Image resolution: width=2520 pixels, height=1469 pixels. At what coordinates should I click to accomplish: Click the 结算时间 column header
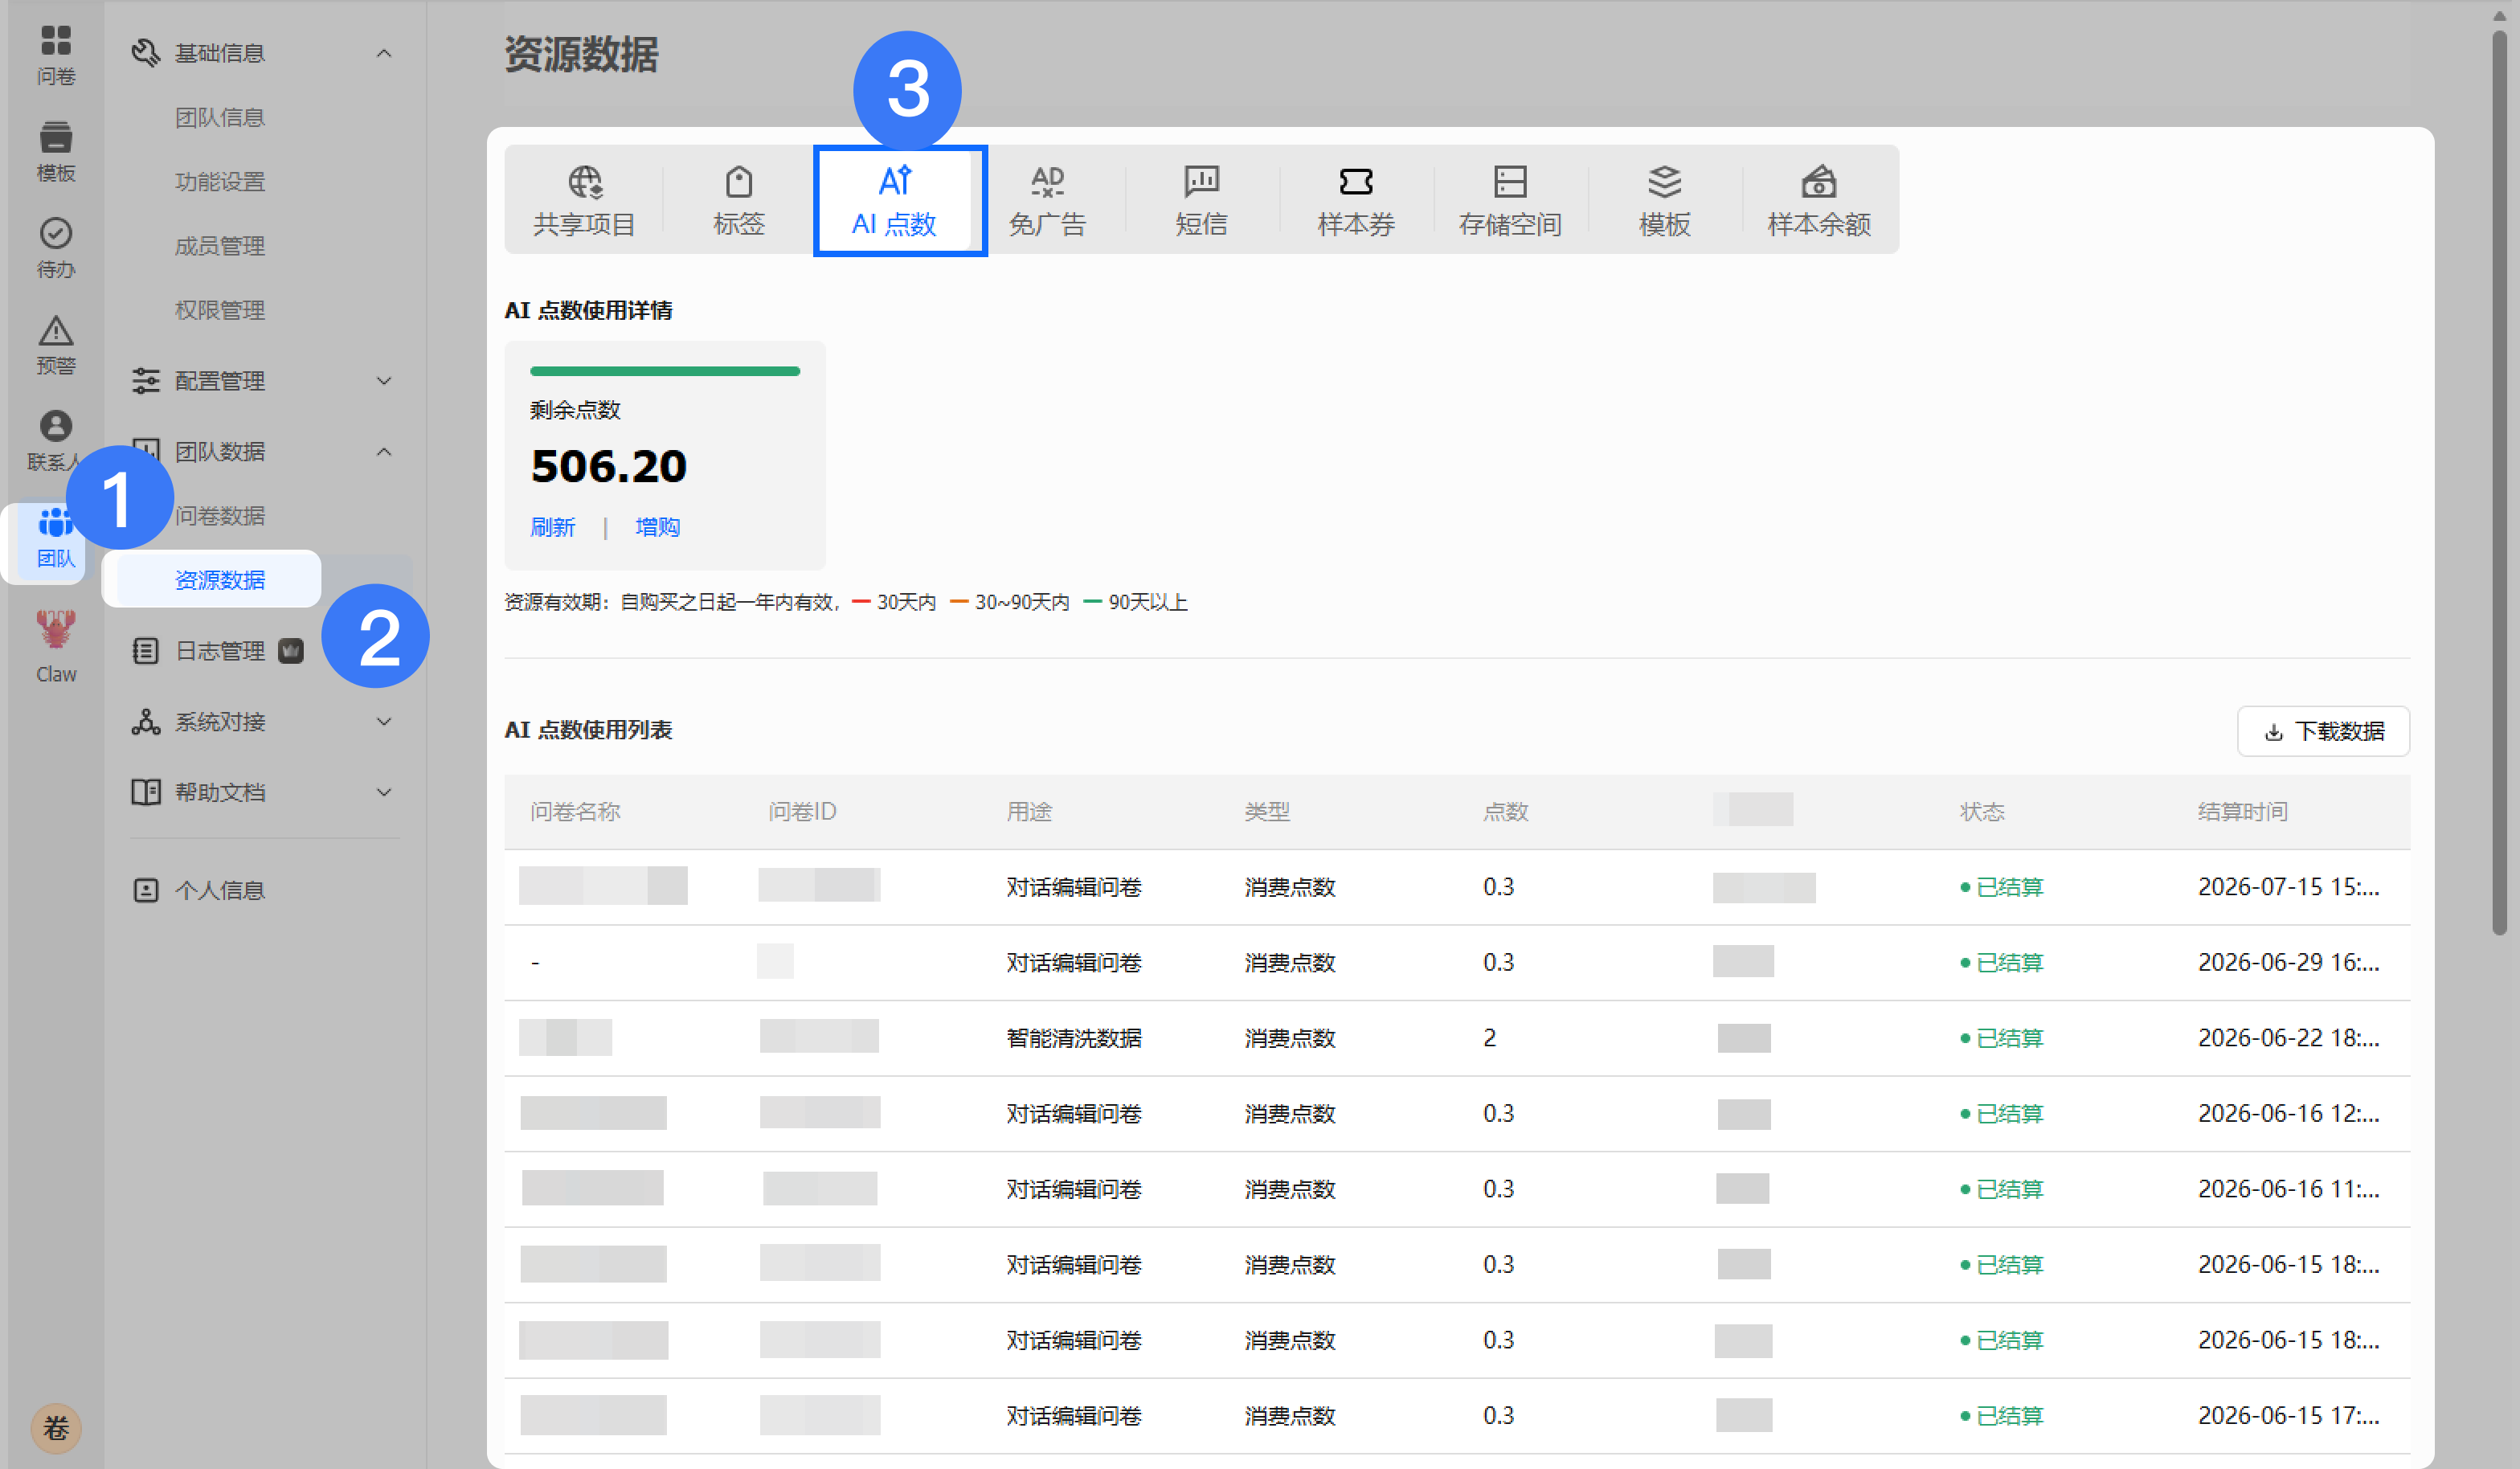tap(2243, 811)
